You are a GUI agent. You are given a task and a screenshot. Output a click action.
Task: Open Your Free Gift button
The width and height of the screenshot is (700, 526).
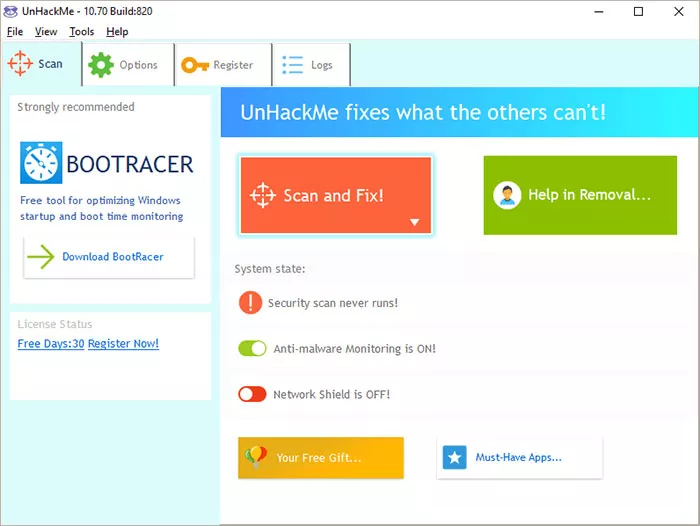pos(321,458)
